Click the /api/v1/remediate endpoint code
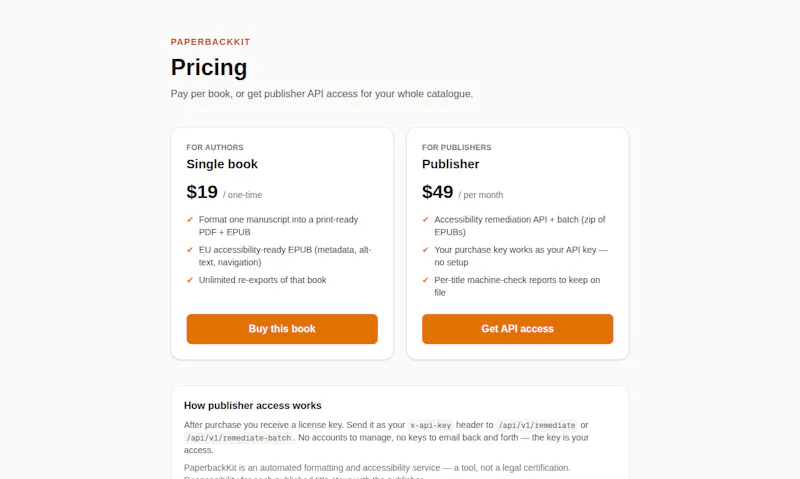 click(537, 425)
